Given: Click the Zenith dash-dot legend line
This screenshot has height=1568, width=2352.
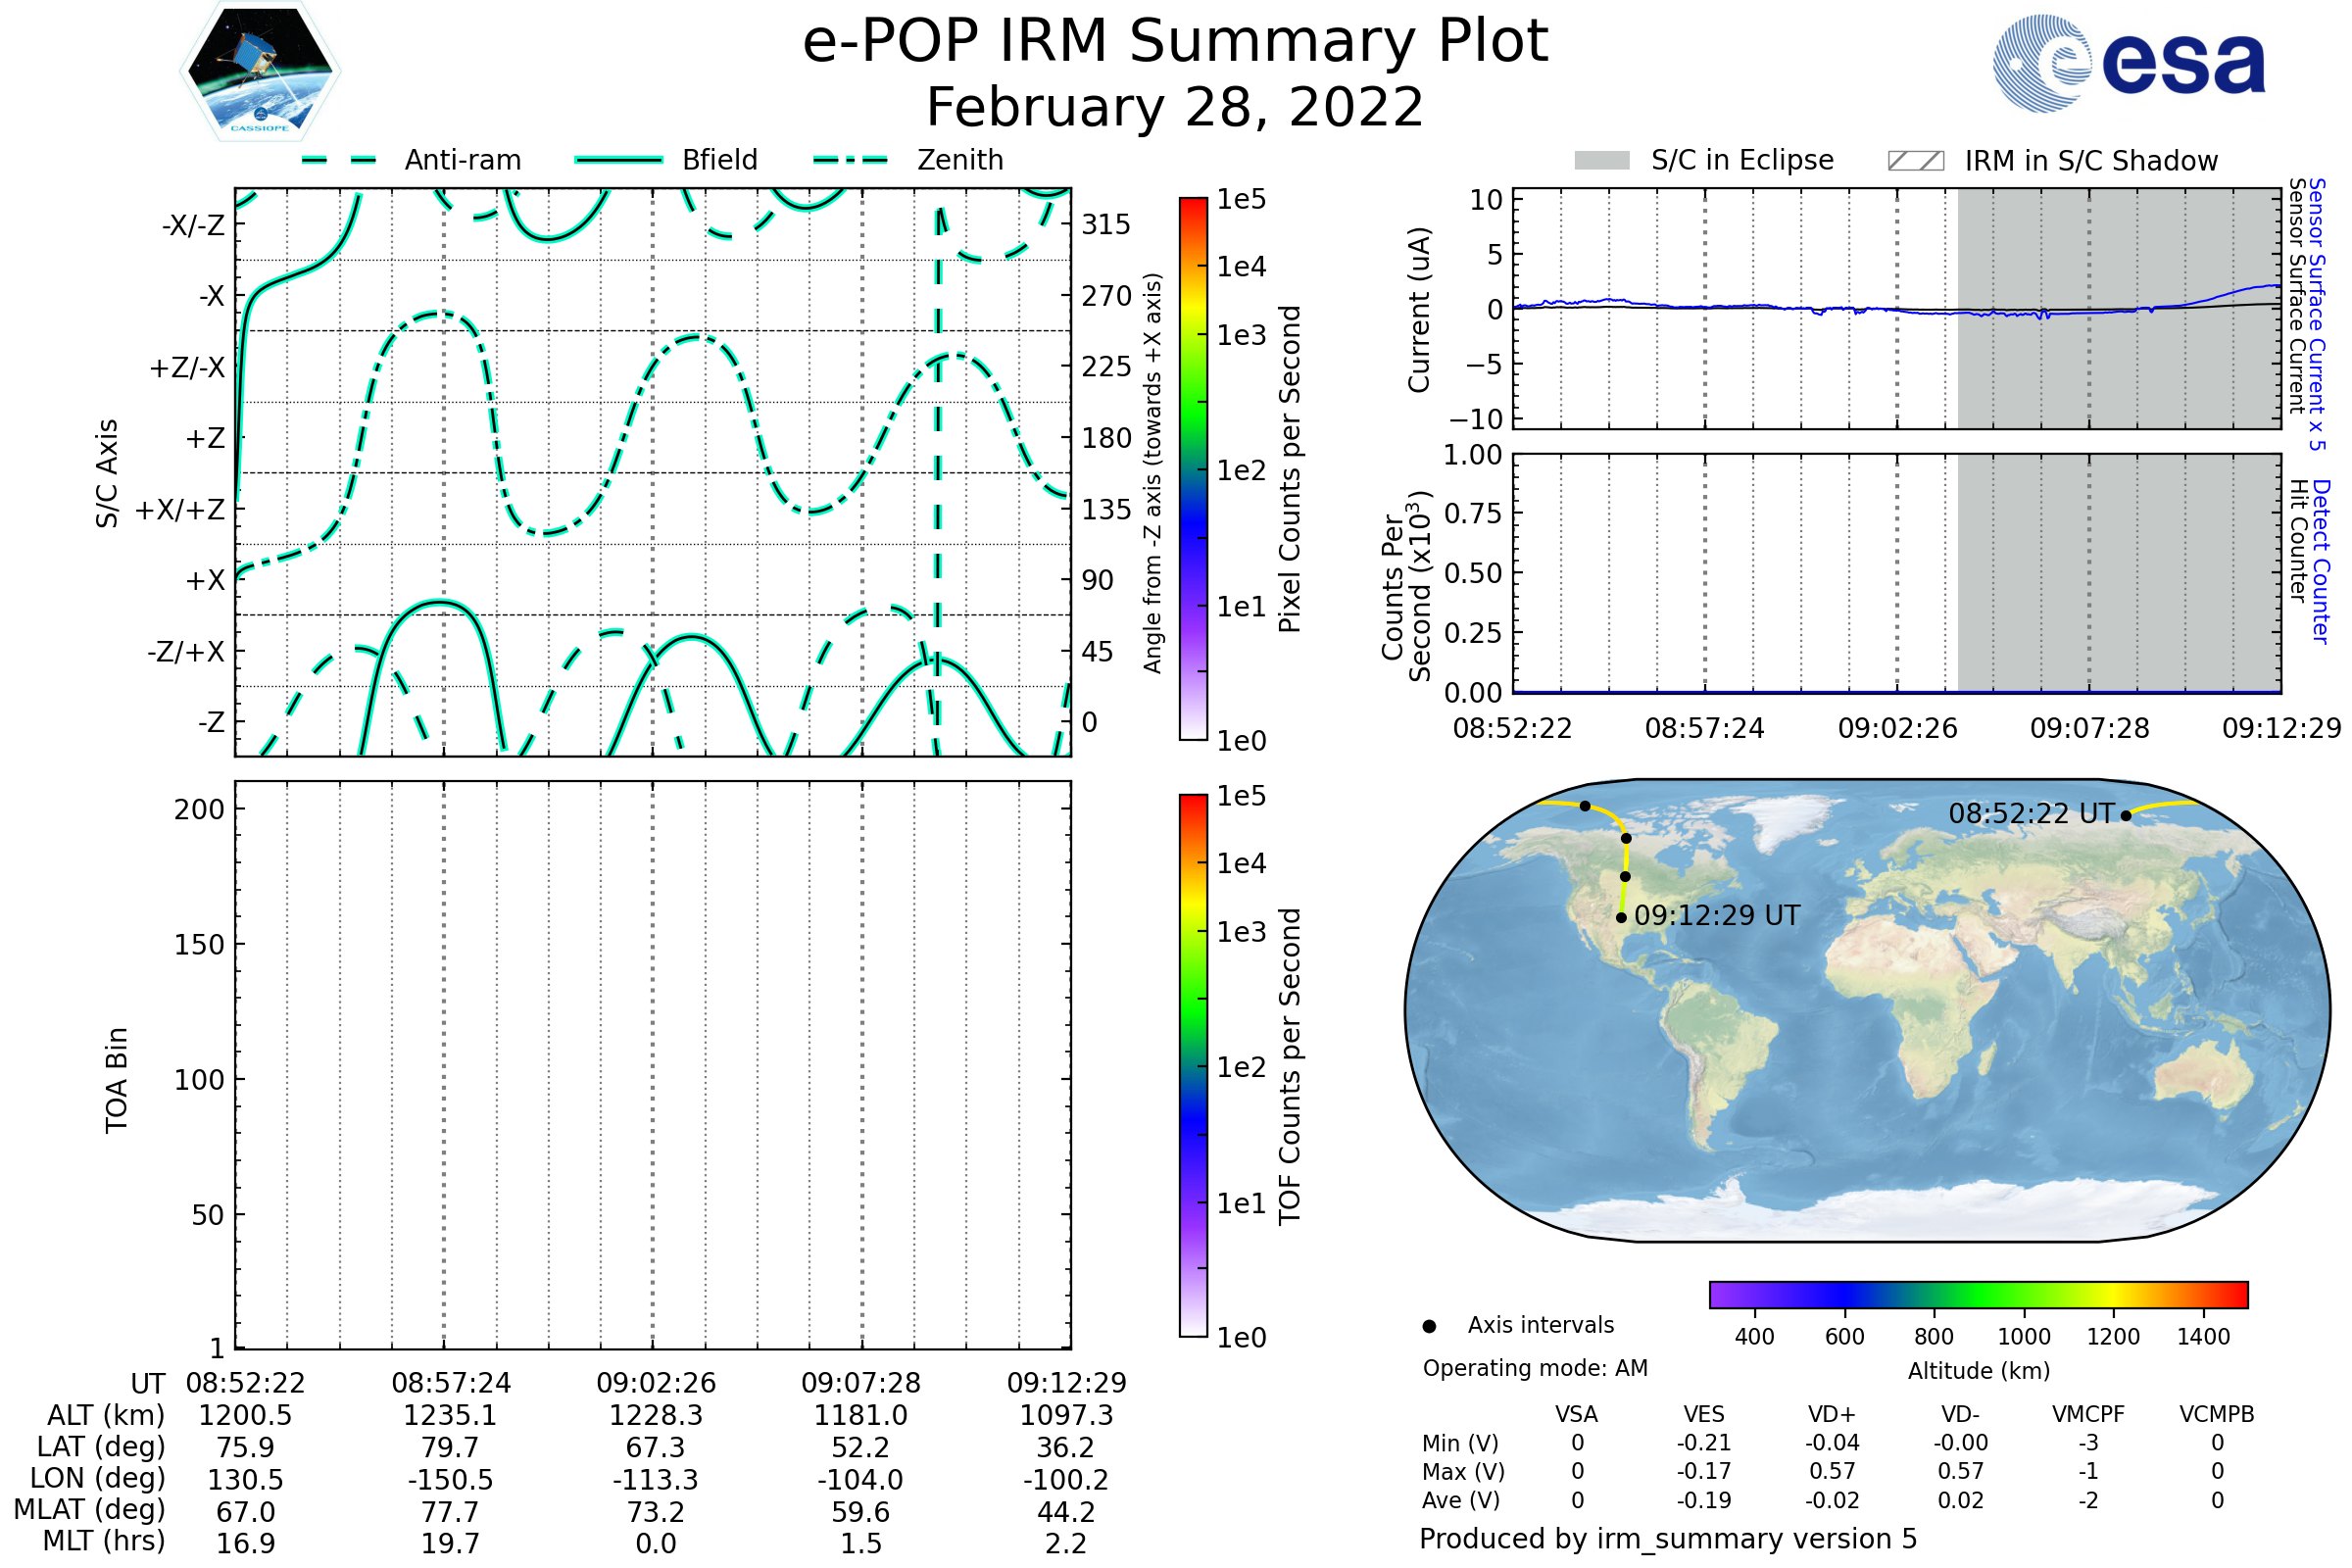Looking at the screenshot, I should pos(850,160).
